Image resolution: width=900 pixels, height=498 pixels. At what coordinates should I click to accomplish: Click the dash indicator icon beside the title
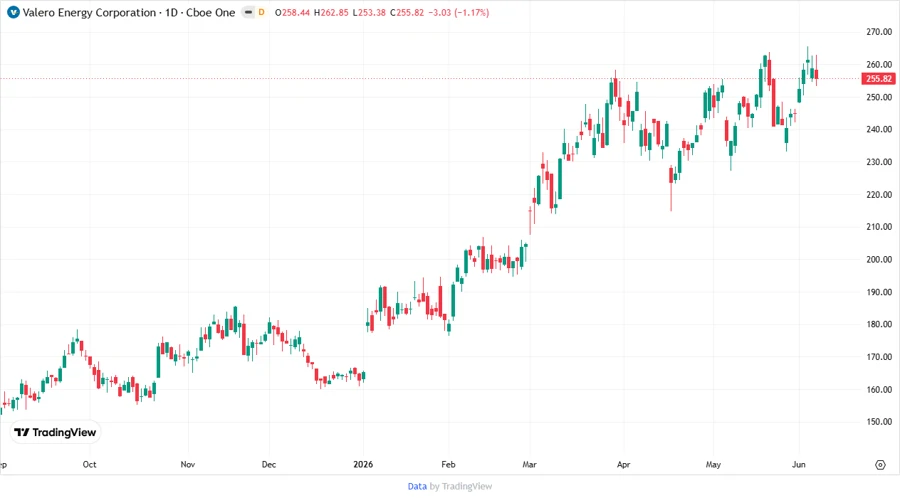click(x=248, y=12)
